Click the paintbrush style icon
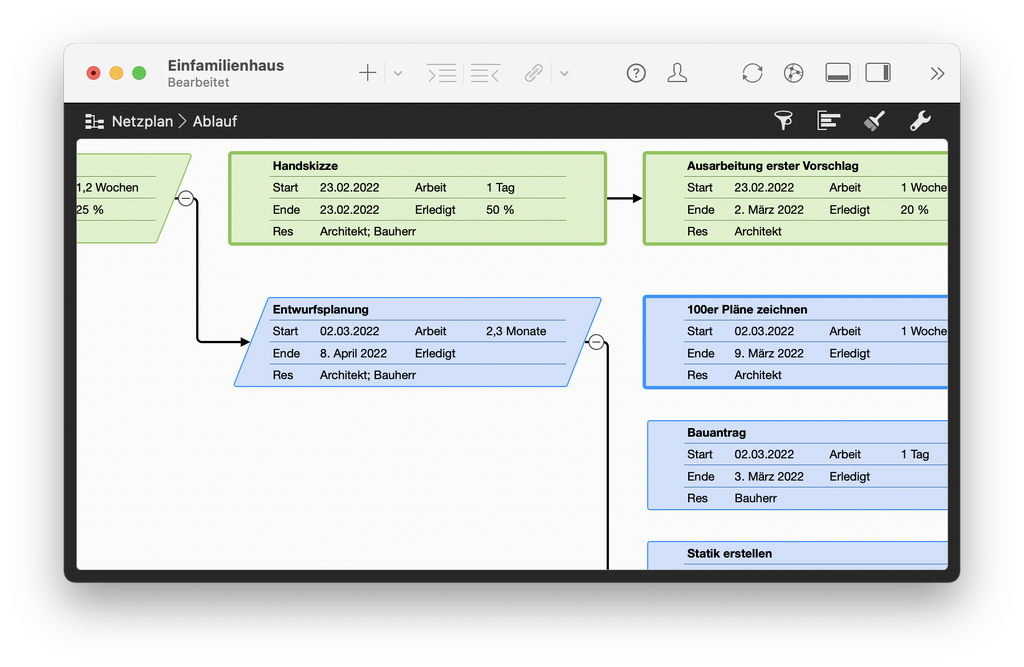This screenshot has width=1024, height=667. [x=874, y=121]
